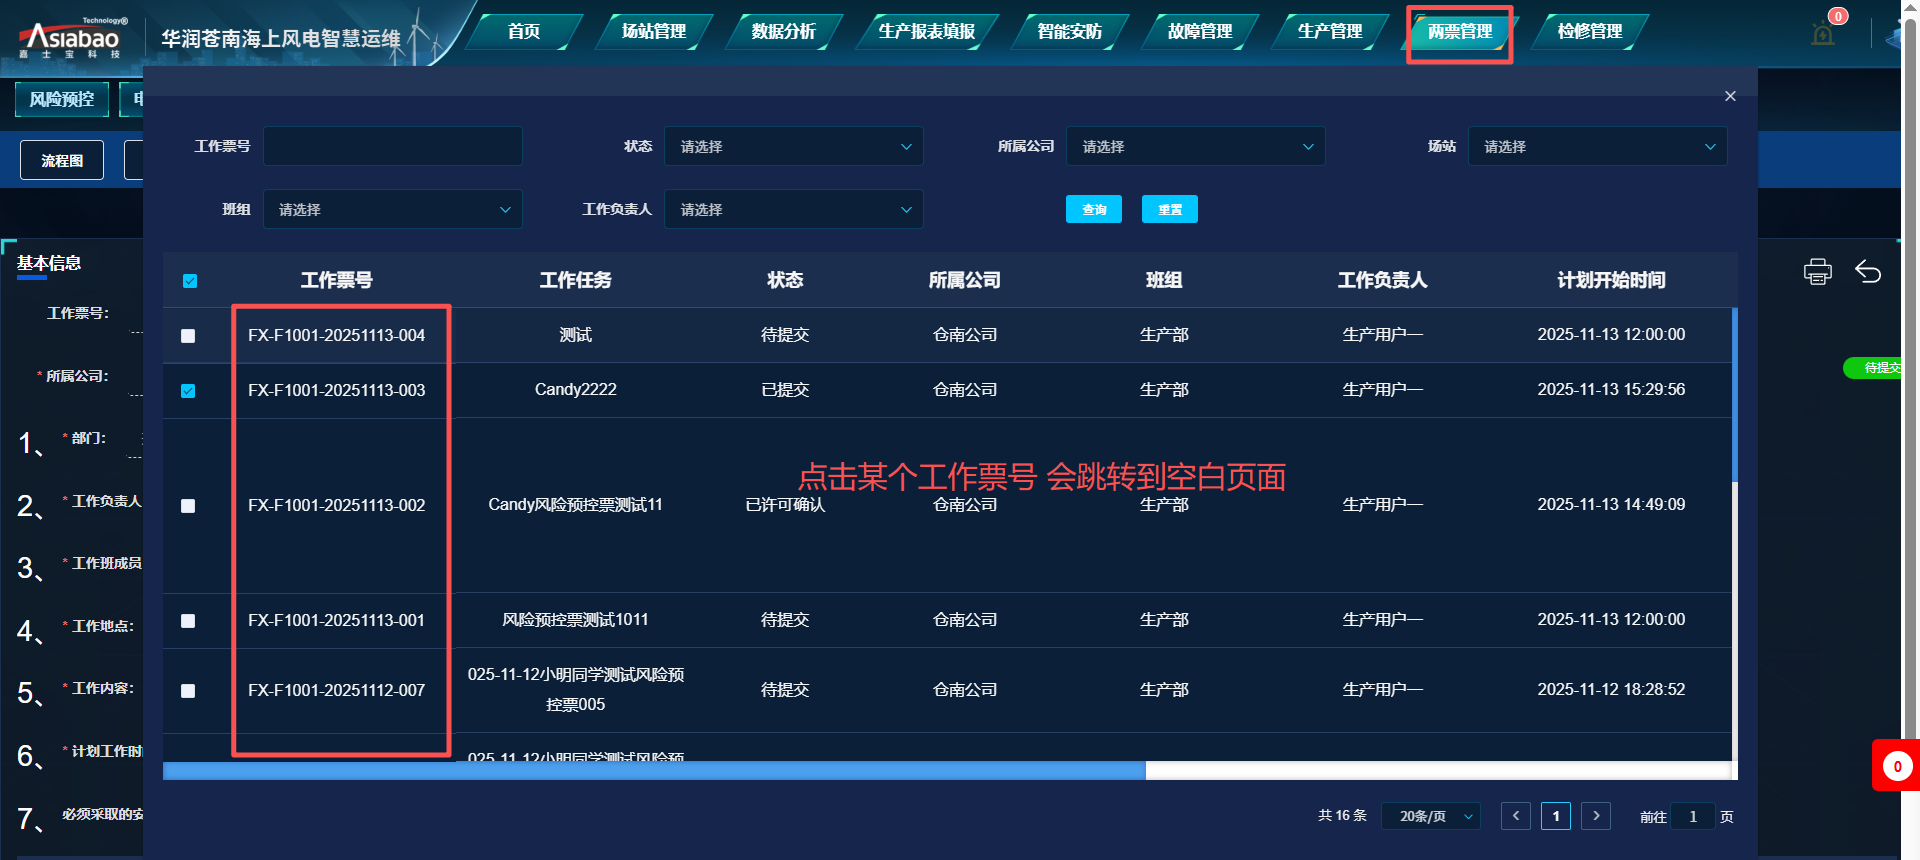The image size is (1920, 860).
Task: Switch to the 两票管理 tab
Action: [x=1459, y=32]
